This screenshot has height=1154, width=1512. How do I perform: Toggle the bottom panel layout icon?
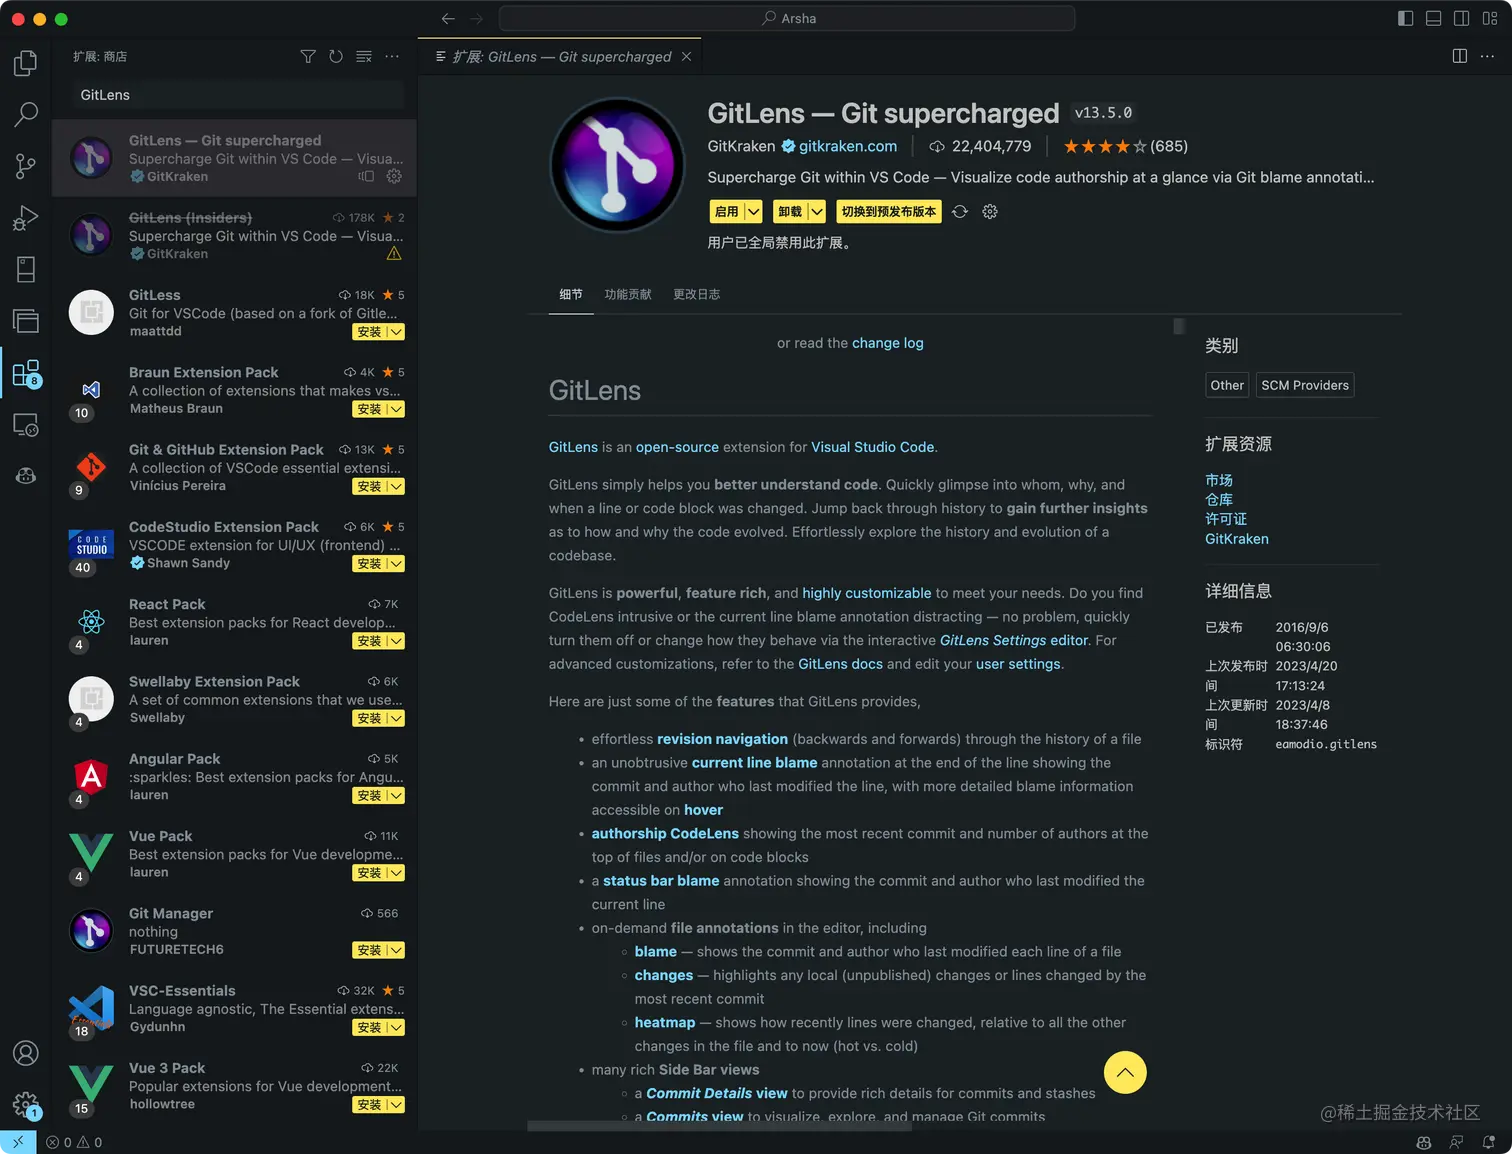click(1433, 18)
